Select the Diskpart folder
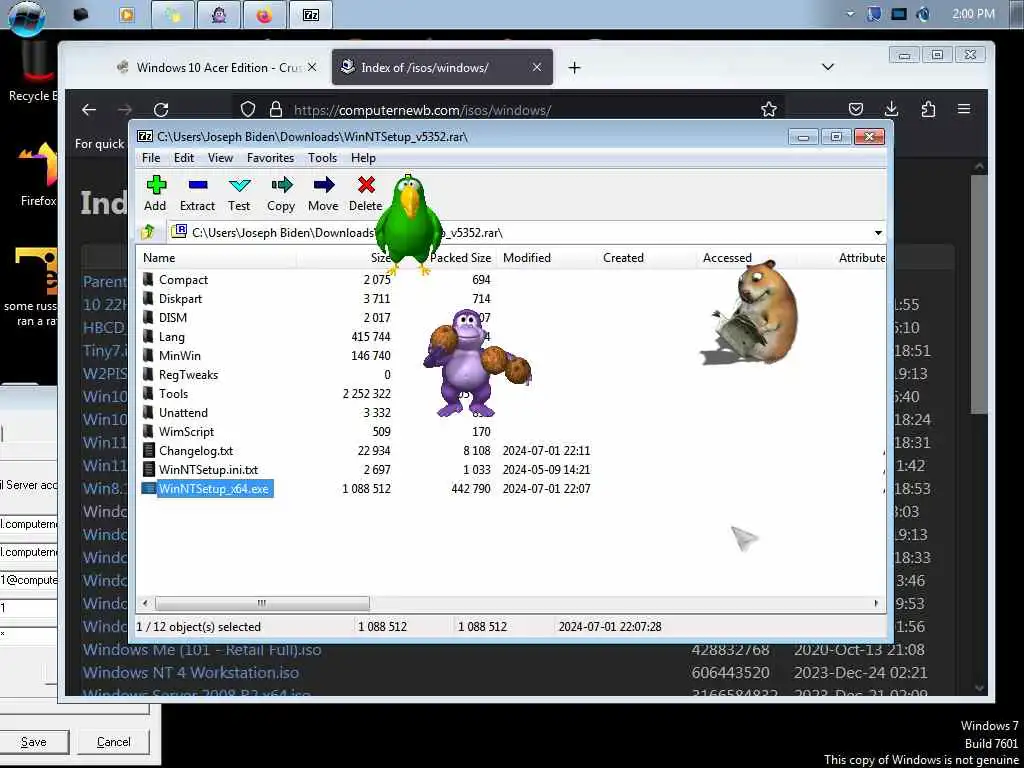The width and height of the screenshot is (1024, 768). [x=180, y=298]
